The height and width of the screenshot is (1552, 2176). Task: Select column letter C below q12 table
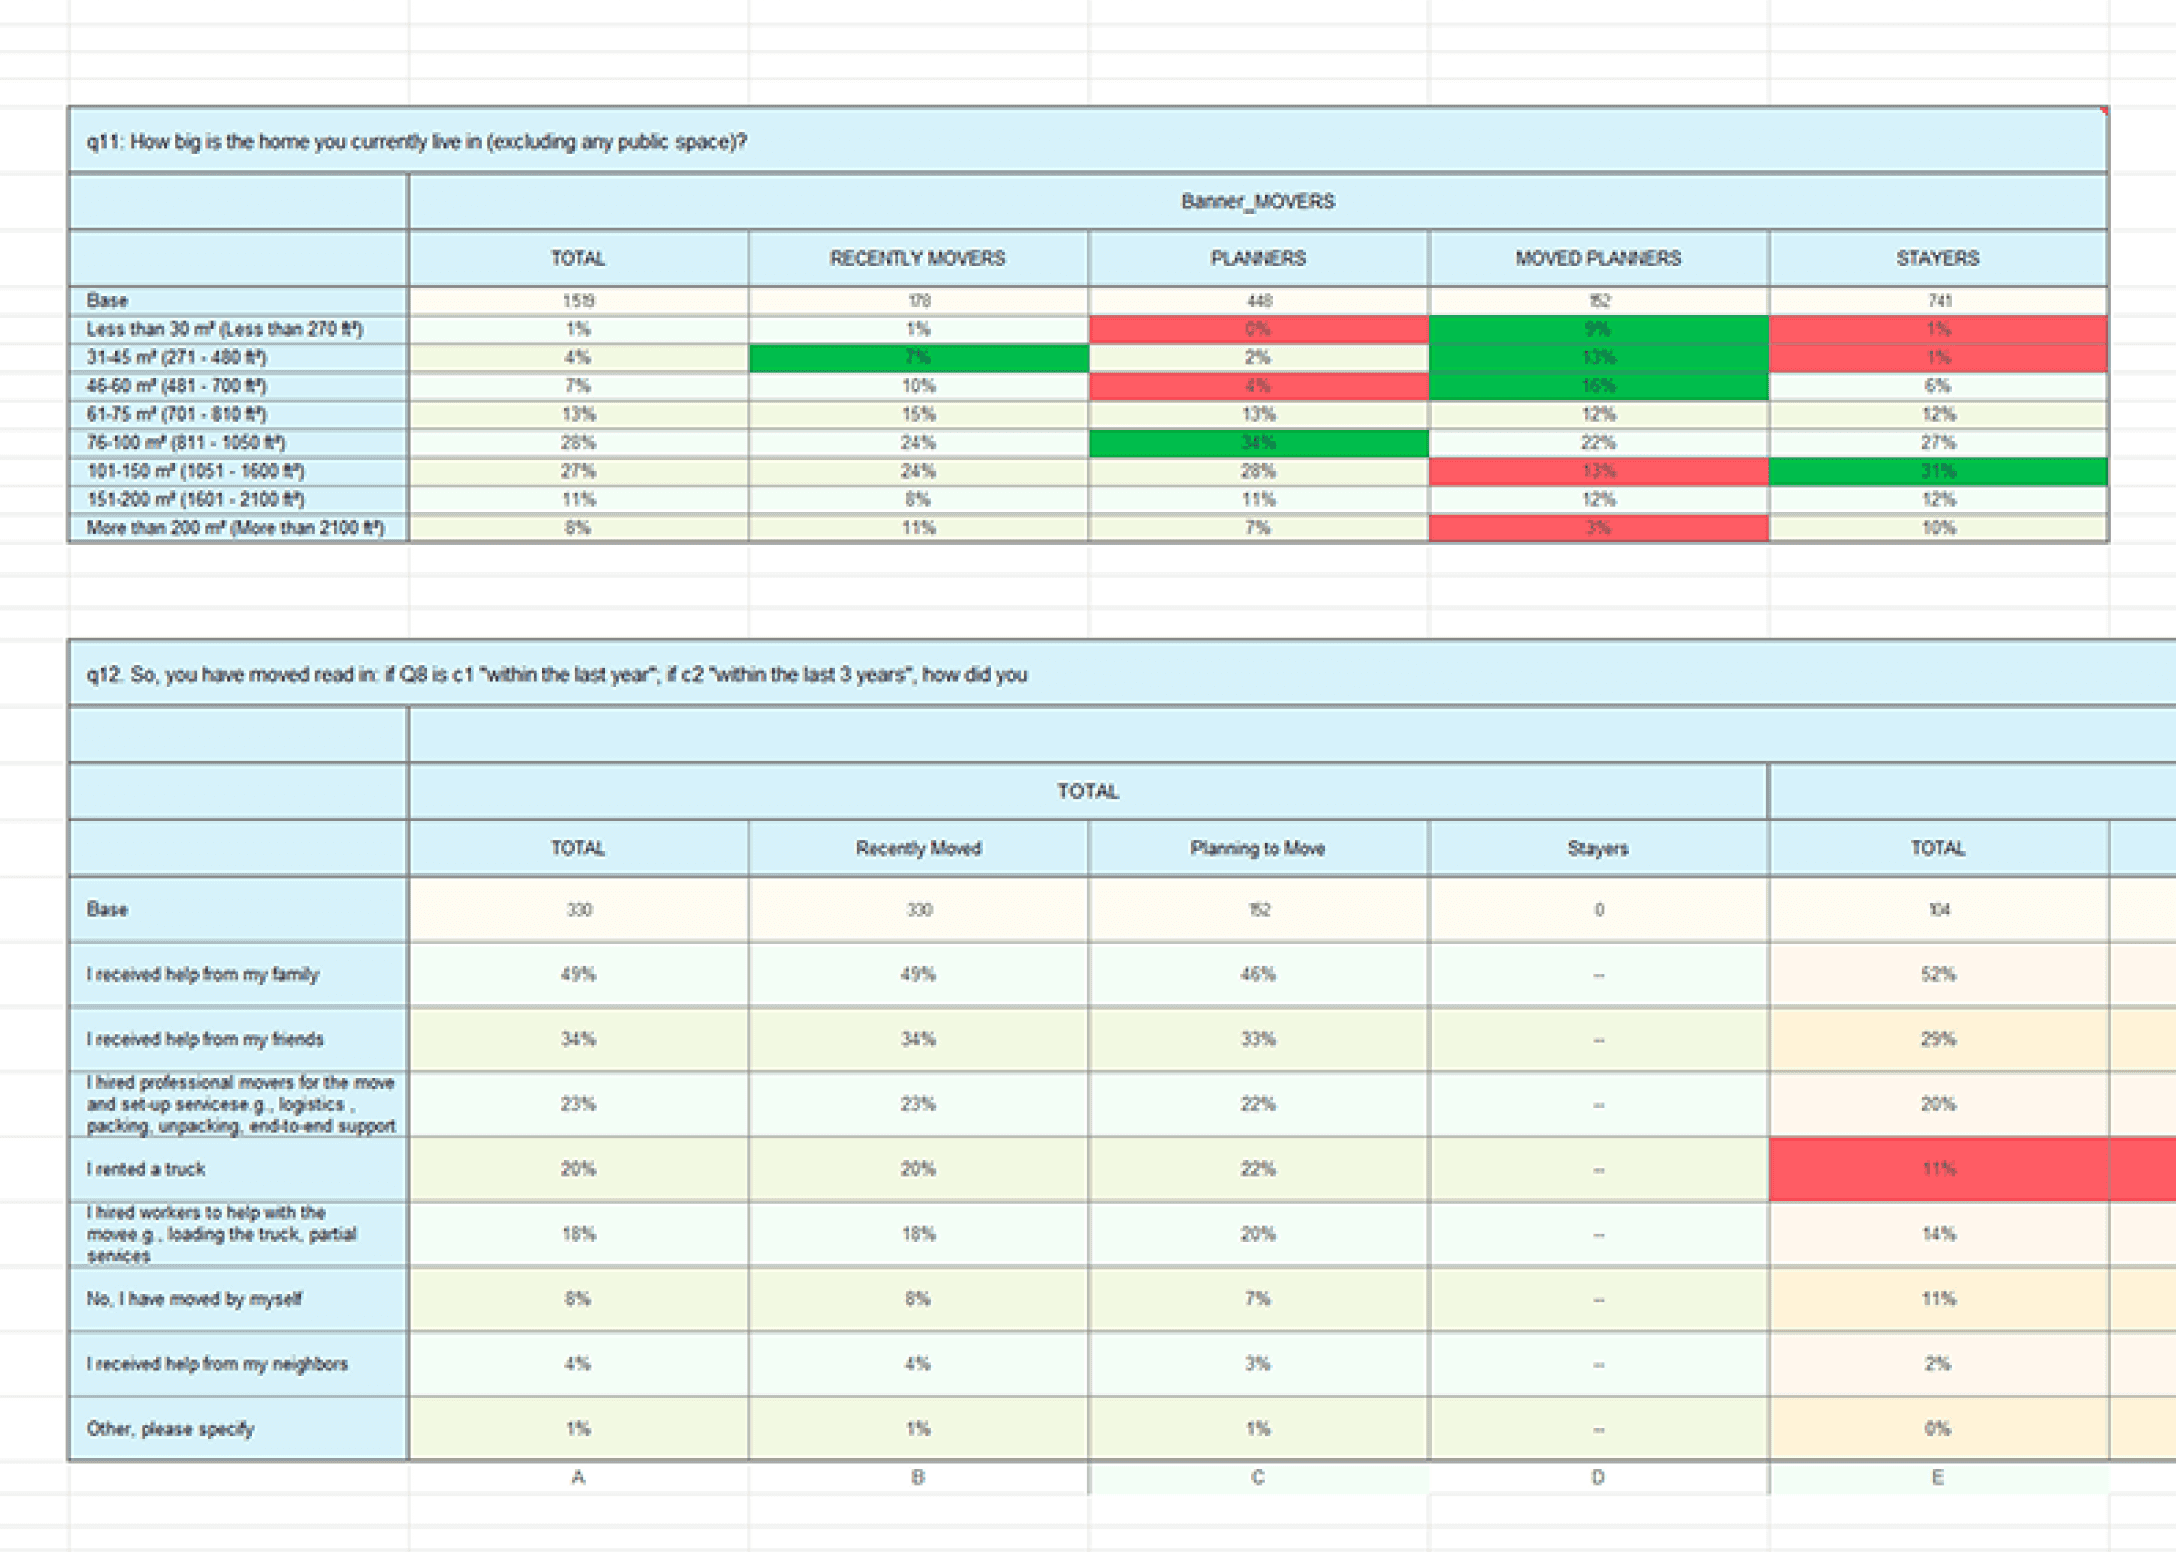pos(1257,1478)
